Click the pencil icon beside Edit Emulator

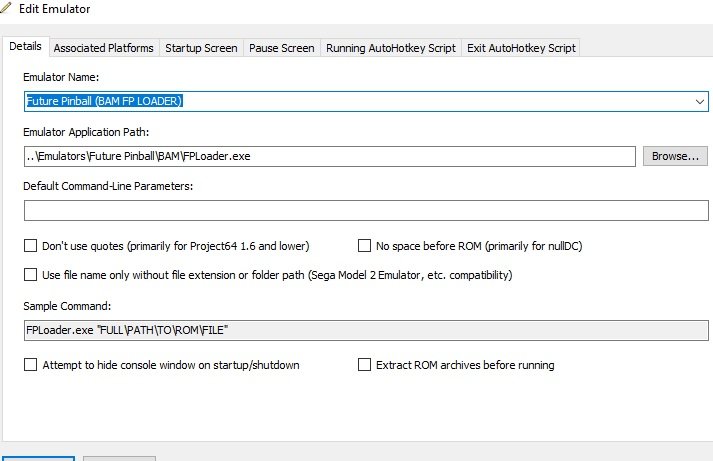point(5,7)
